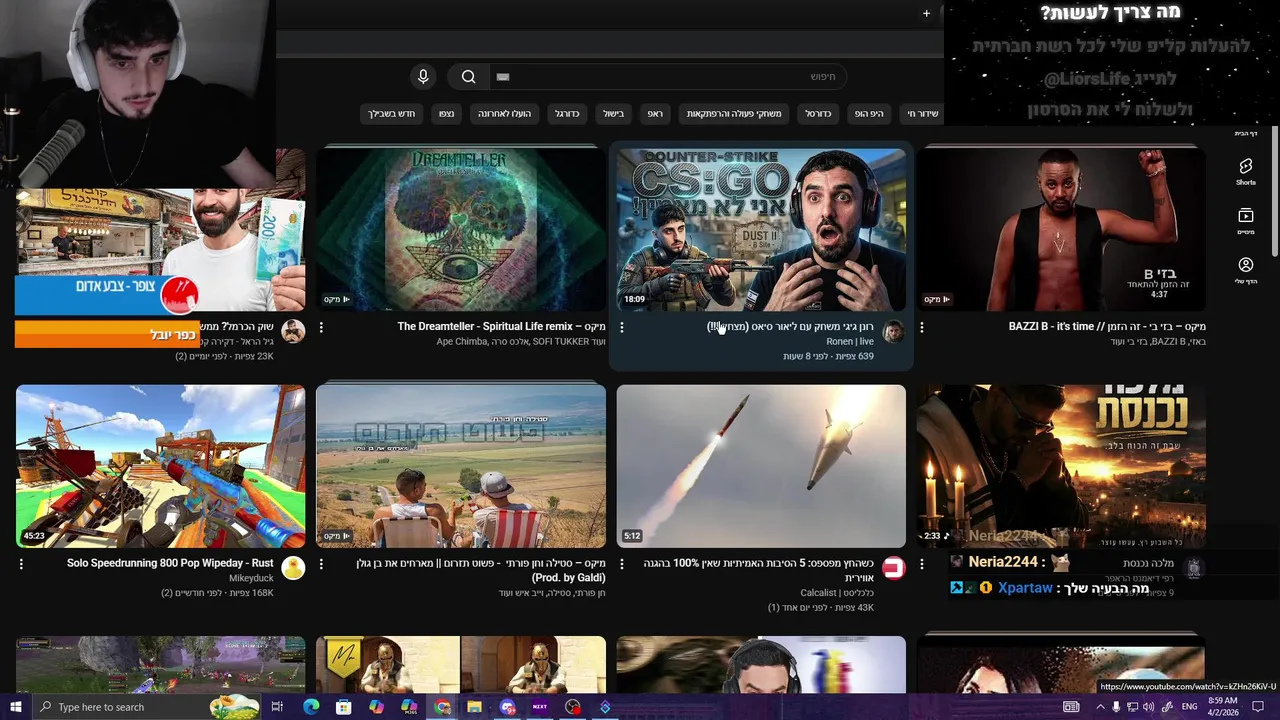This screenshot has width=1280, height=720.
Task: Play the CS:GO Counter-Strike video thumbnail
Action: click(761, 230)
